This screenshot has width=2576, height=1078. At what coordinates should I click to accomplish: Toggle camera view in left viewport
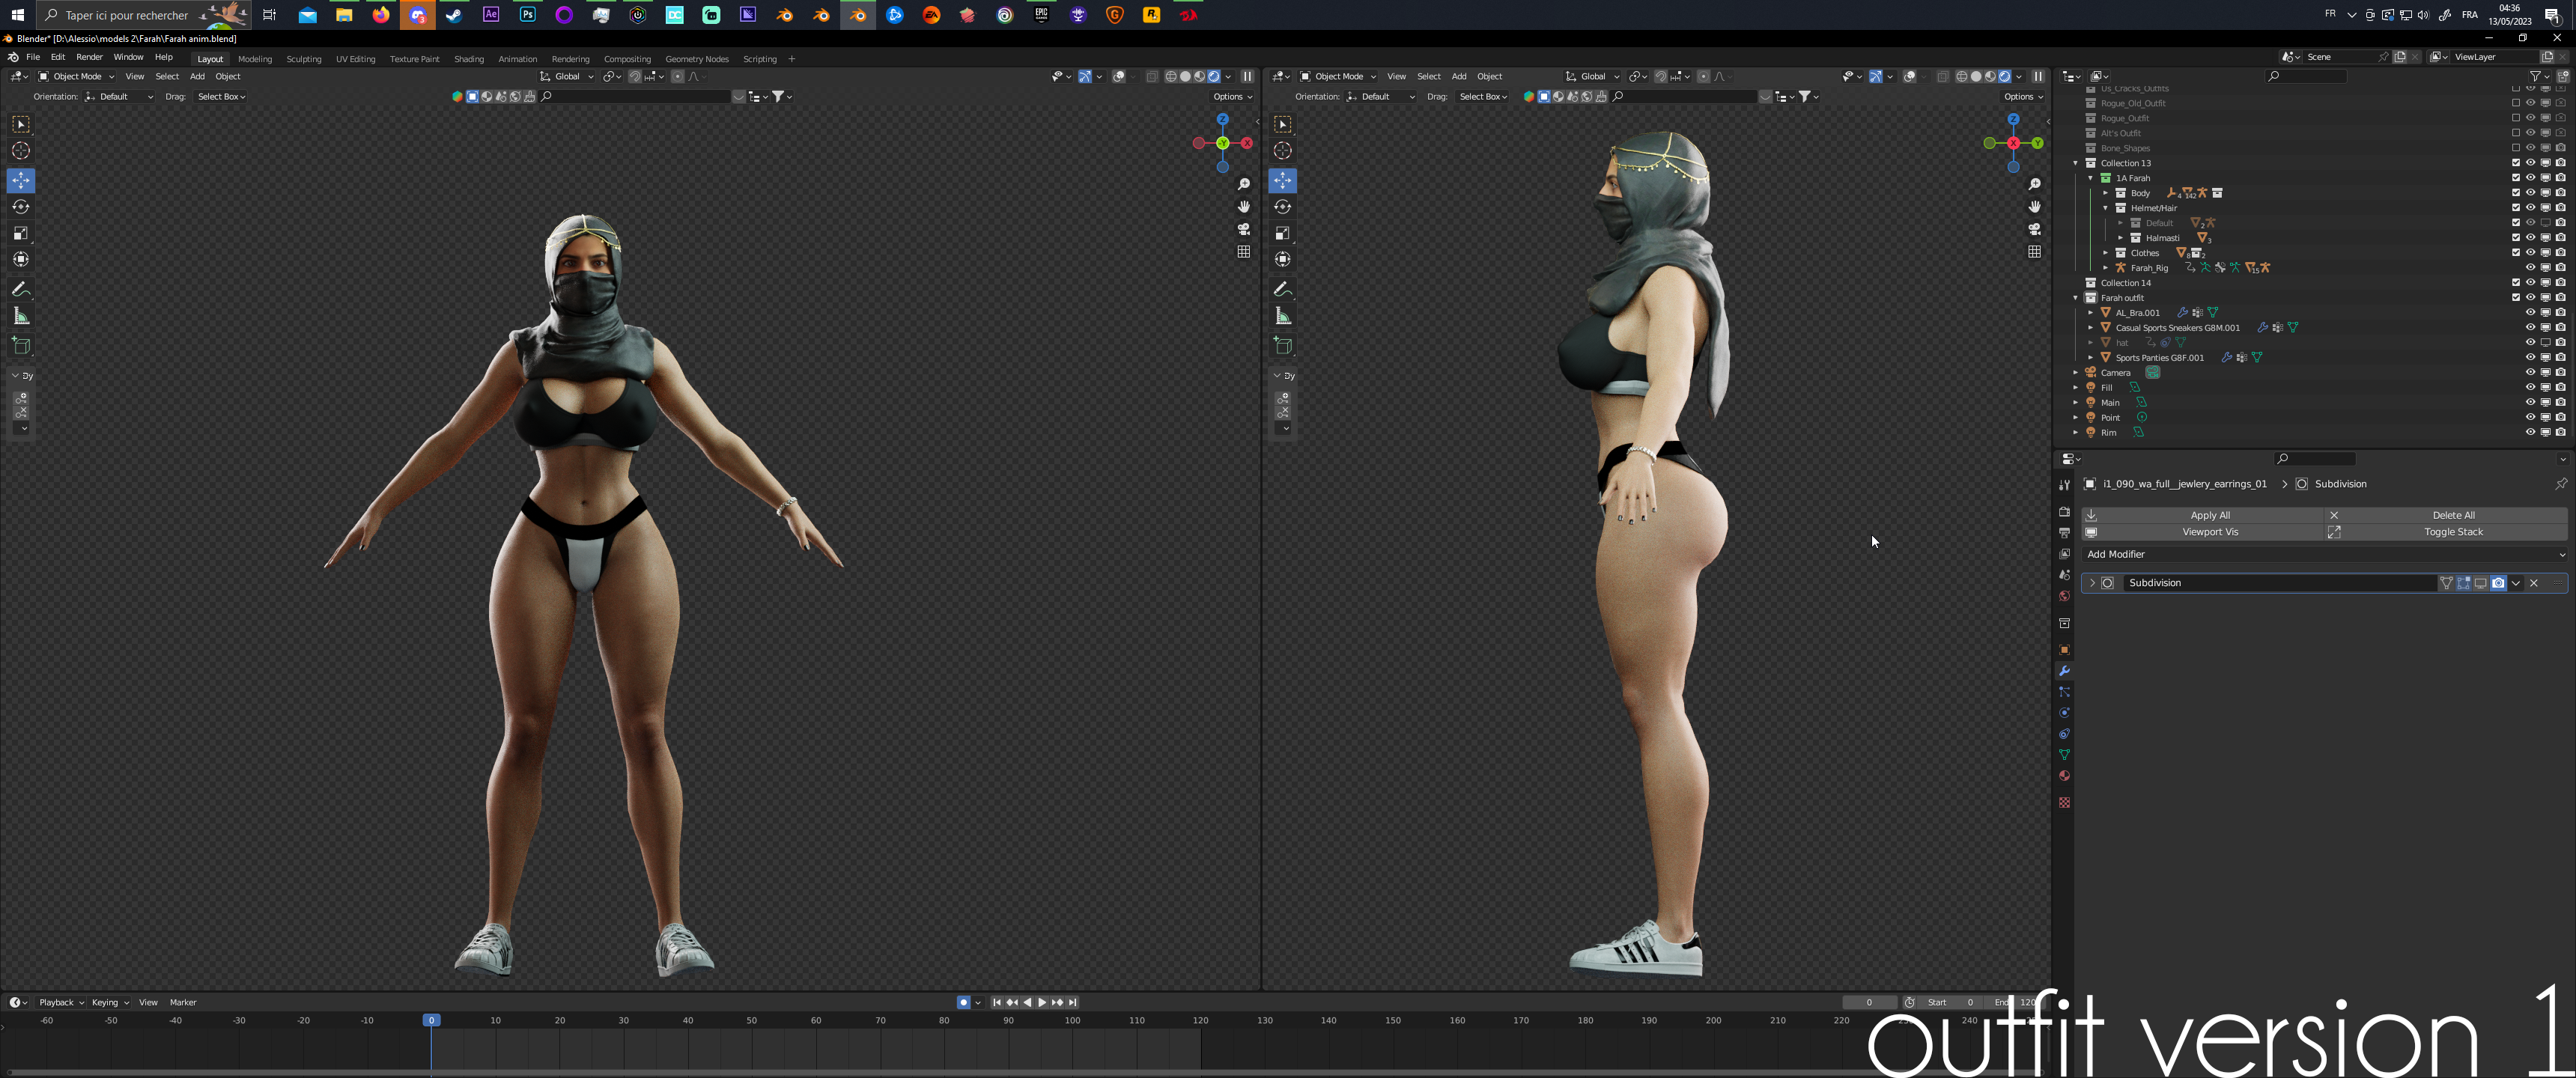tap(1244, 229)
